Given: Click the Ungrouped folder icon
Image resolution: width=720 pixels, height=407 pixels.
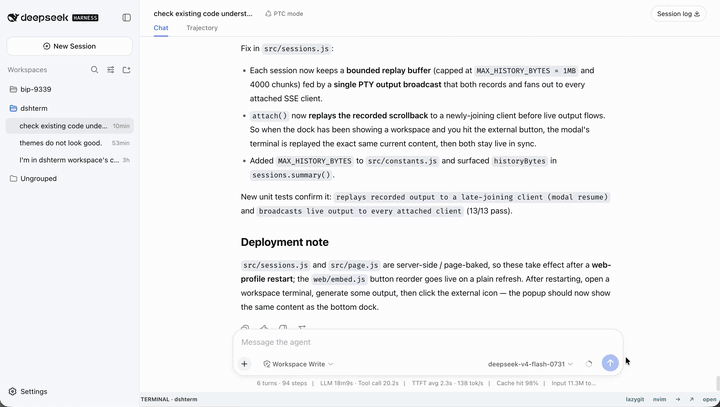Looking at the screenshot, I should [13, 178].
